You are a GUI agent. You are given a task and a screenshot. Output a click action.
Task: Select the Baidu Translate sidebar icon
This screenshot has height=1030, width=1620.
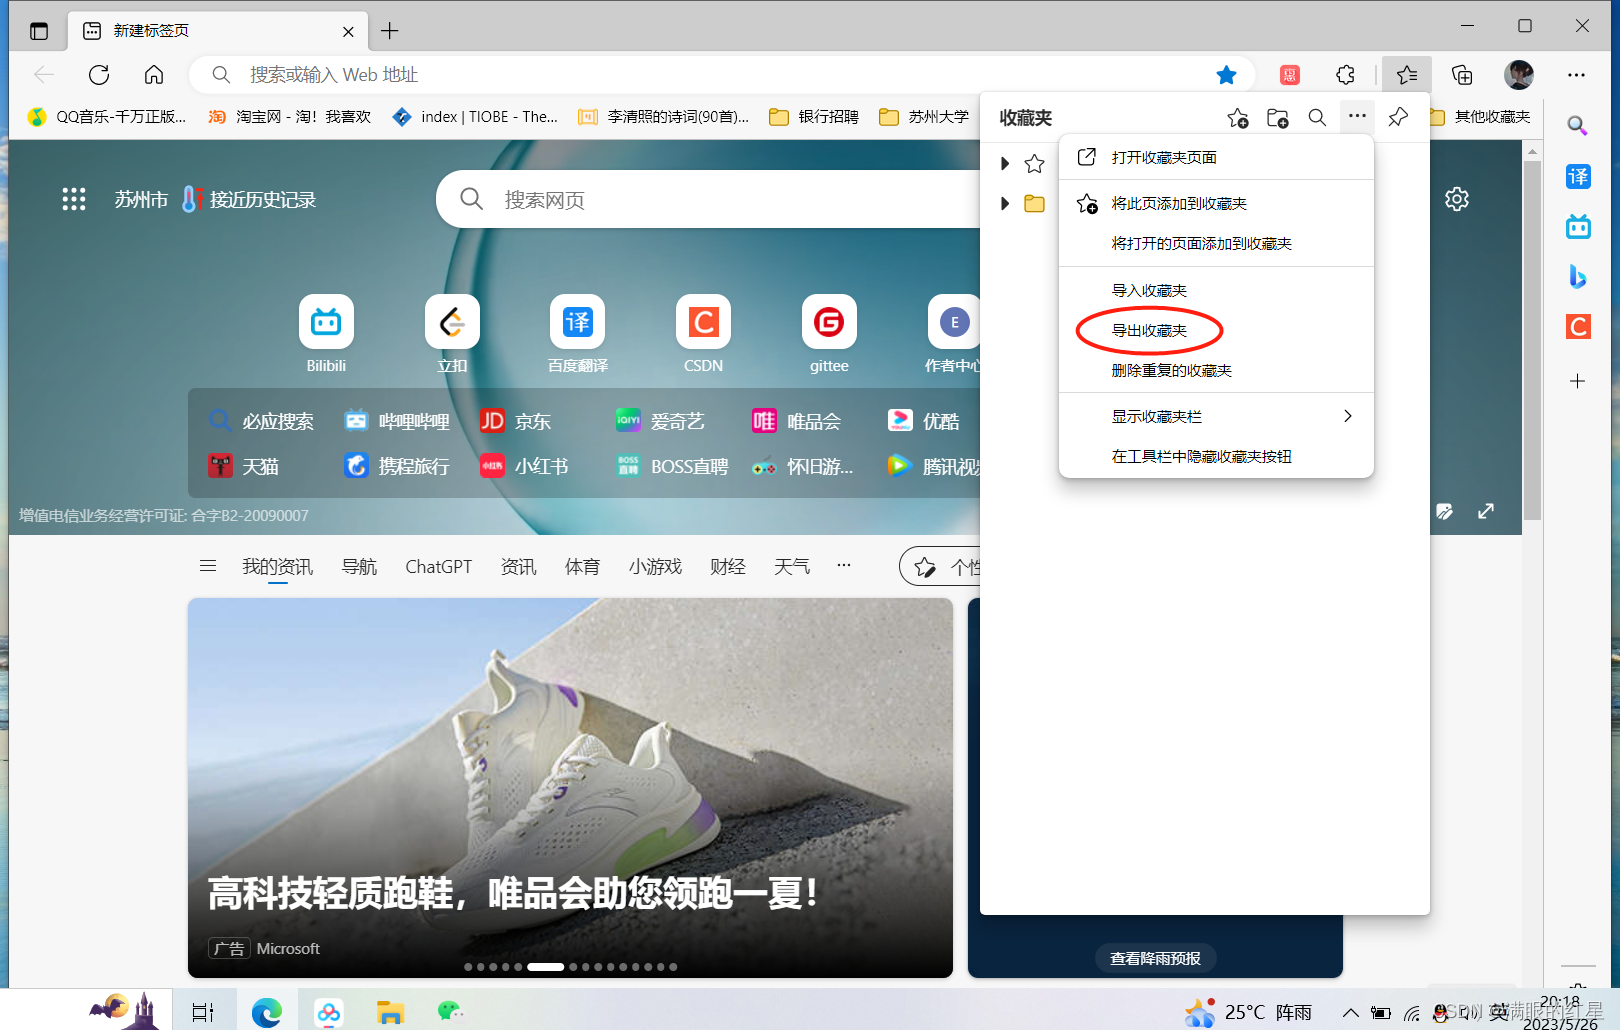click(x=1578, y=177)
